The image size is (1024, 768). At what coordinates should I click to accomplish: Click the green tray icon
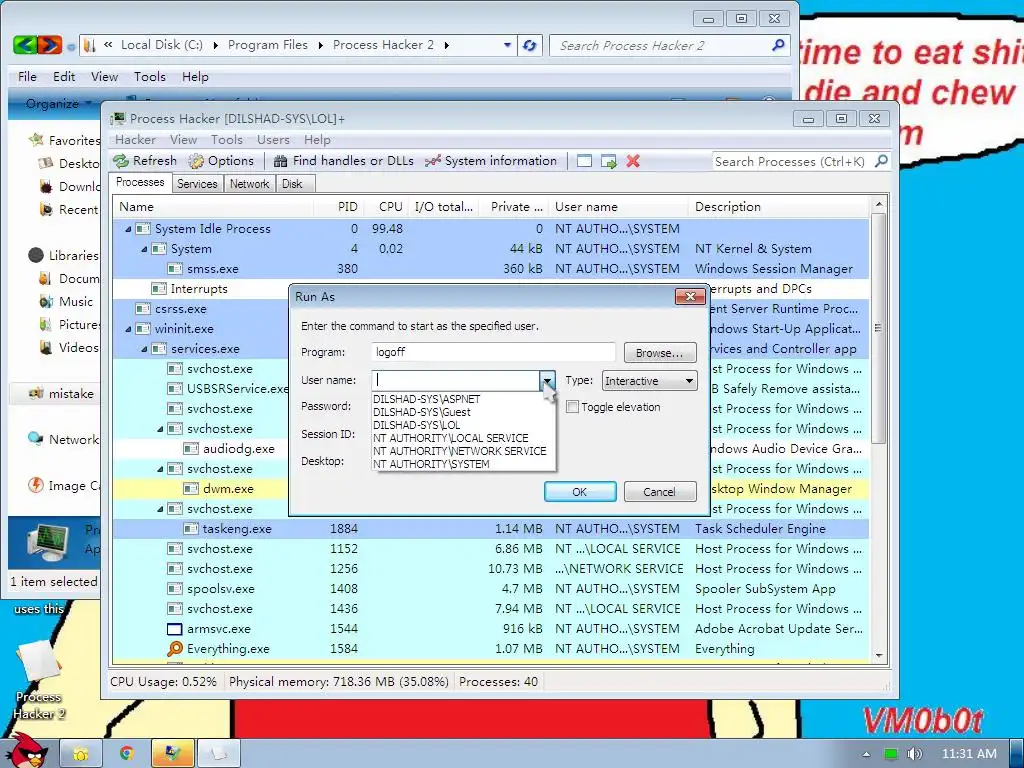click(x=891, y=754)
